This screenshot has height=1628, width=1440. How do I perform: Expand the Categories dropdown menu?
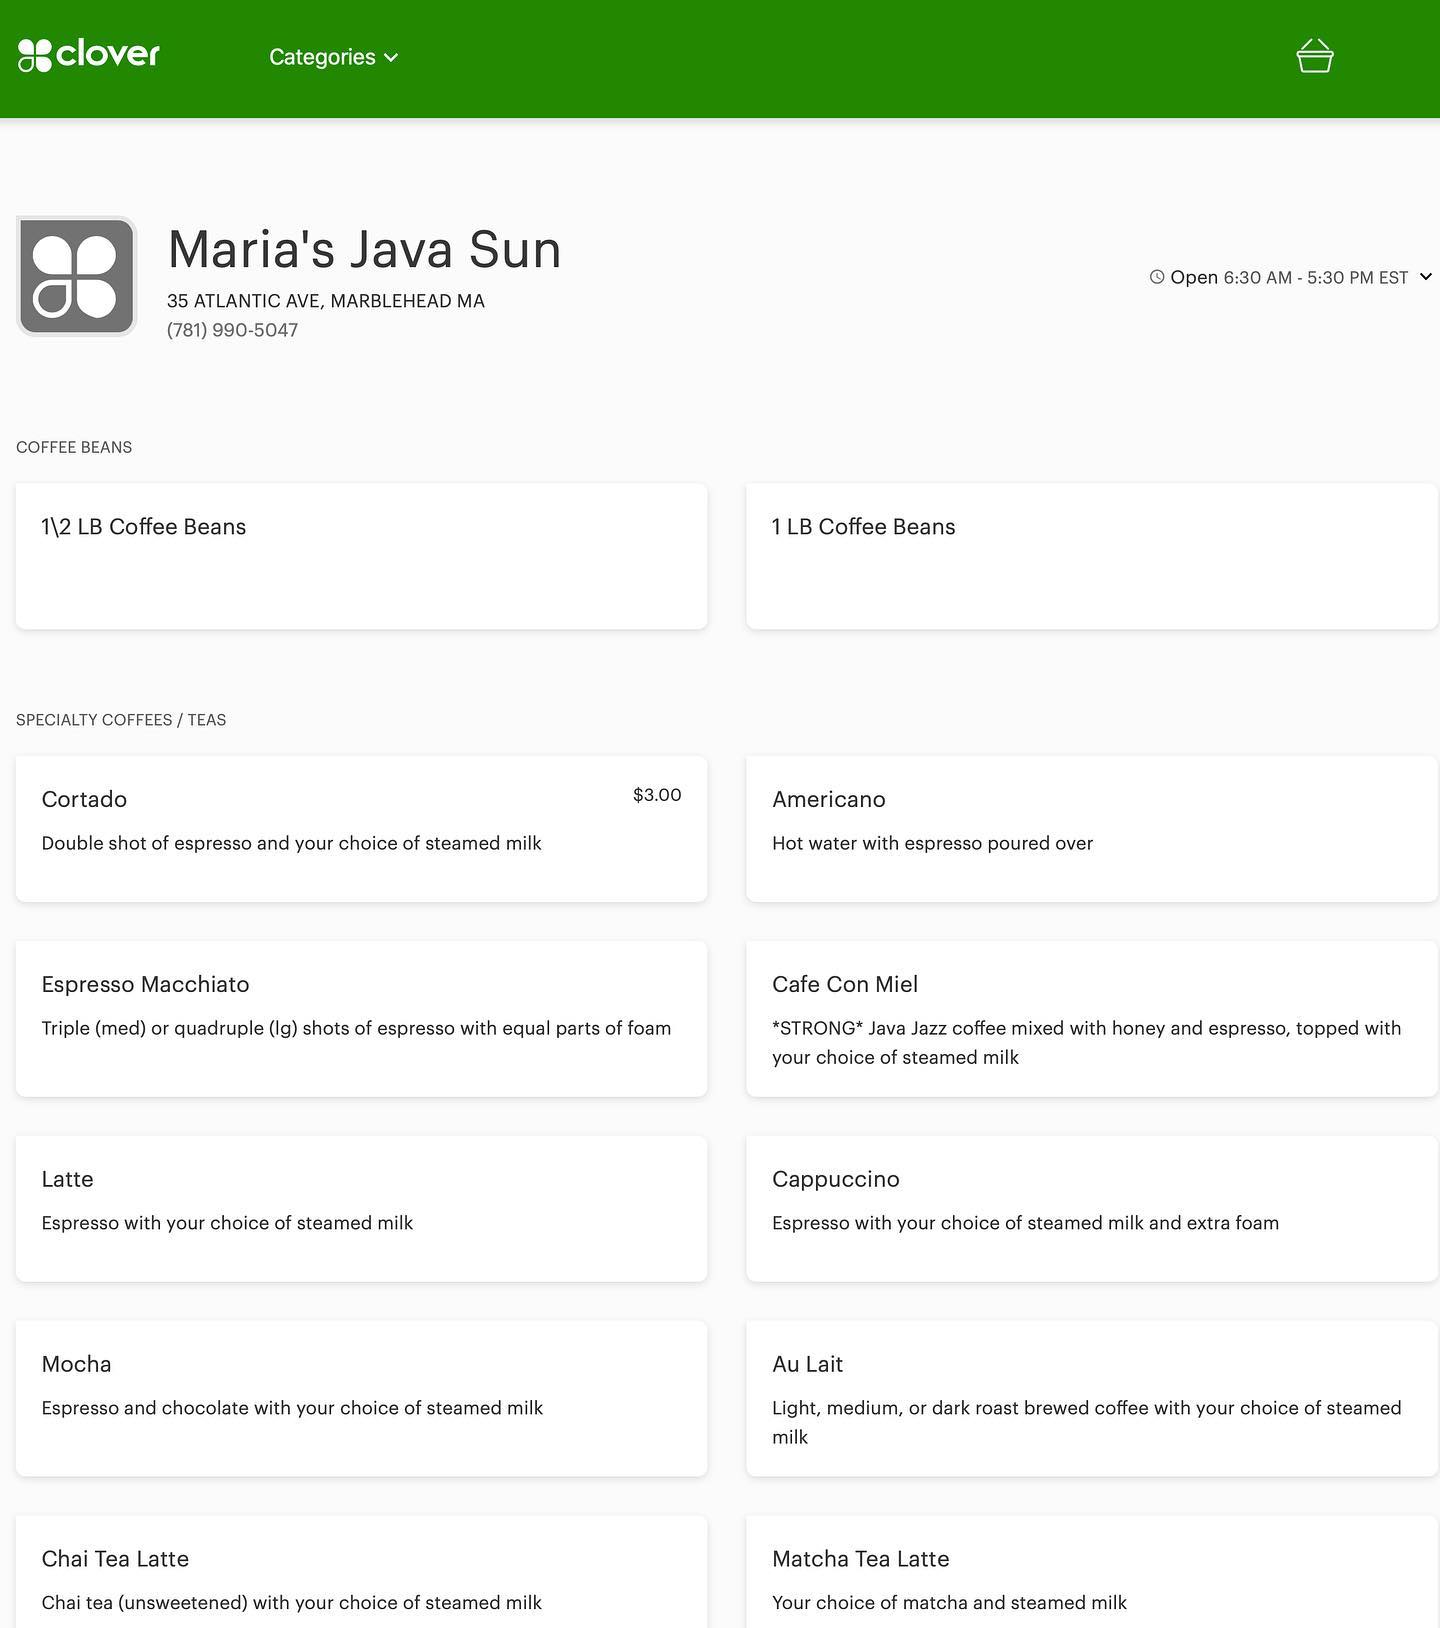[333, 57]
